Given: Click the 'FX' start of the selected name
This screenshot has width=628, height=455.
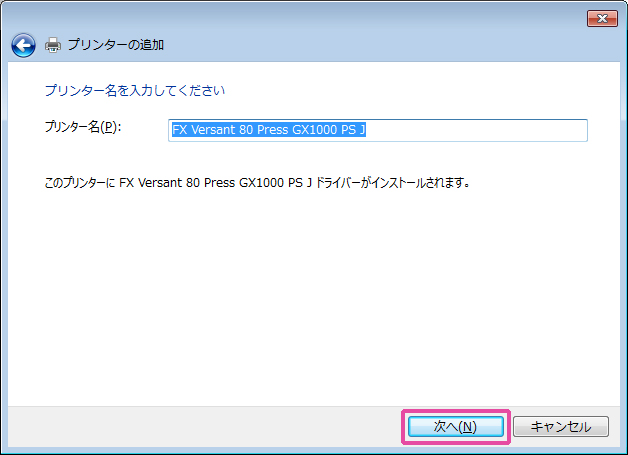Looking at the screenshot, I should 179,130.
